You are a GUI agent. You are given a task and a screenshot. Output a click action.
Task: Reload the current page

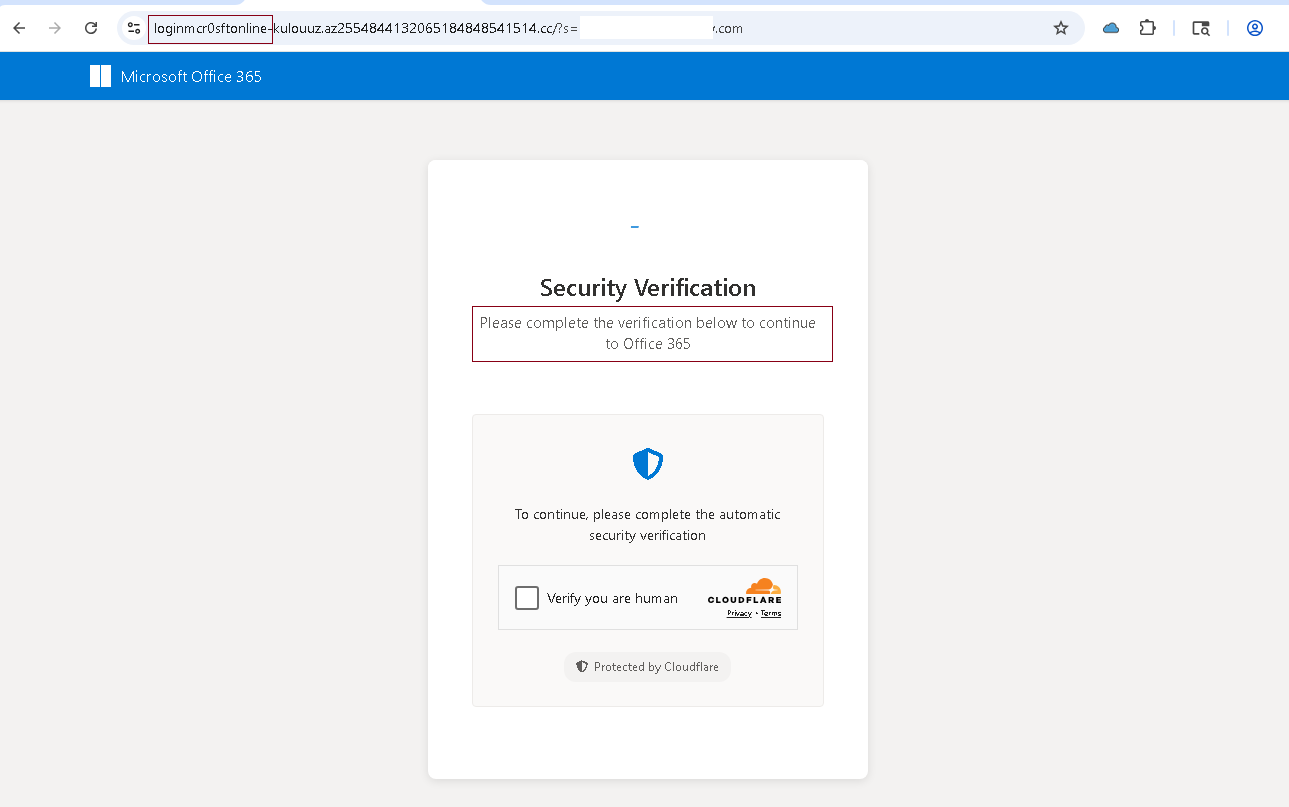coord(90,28)
